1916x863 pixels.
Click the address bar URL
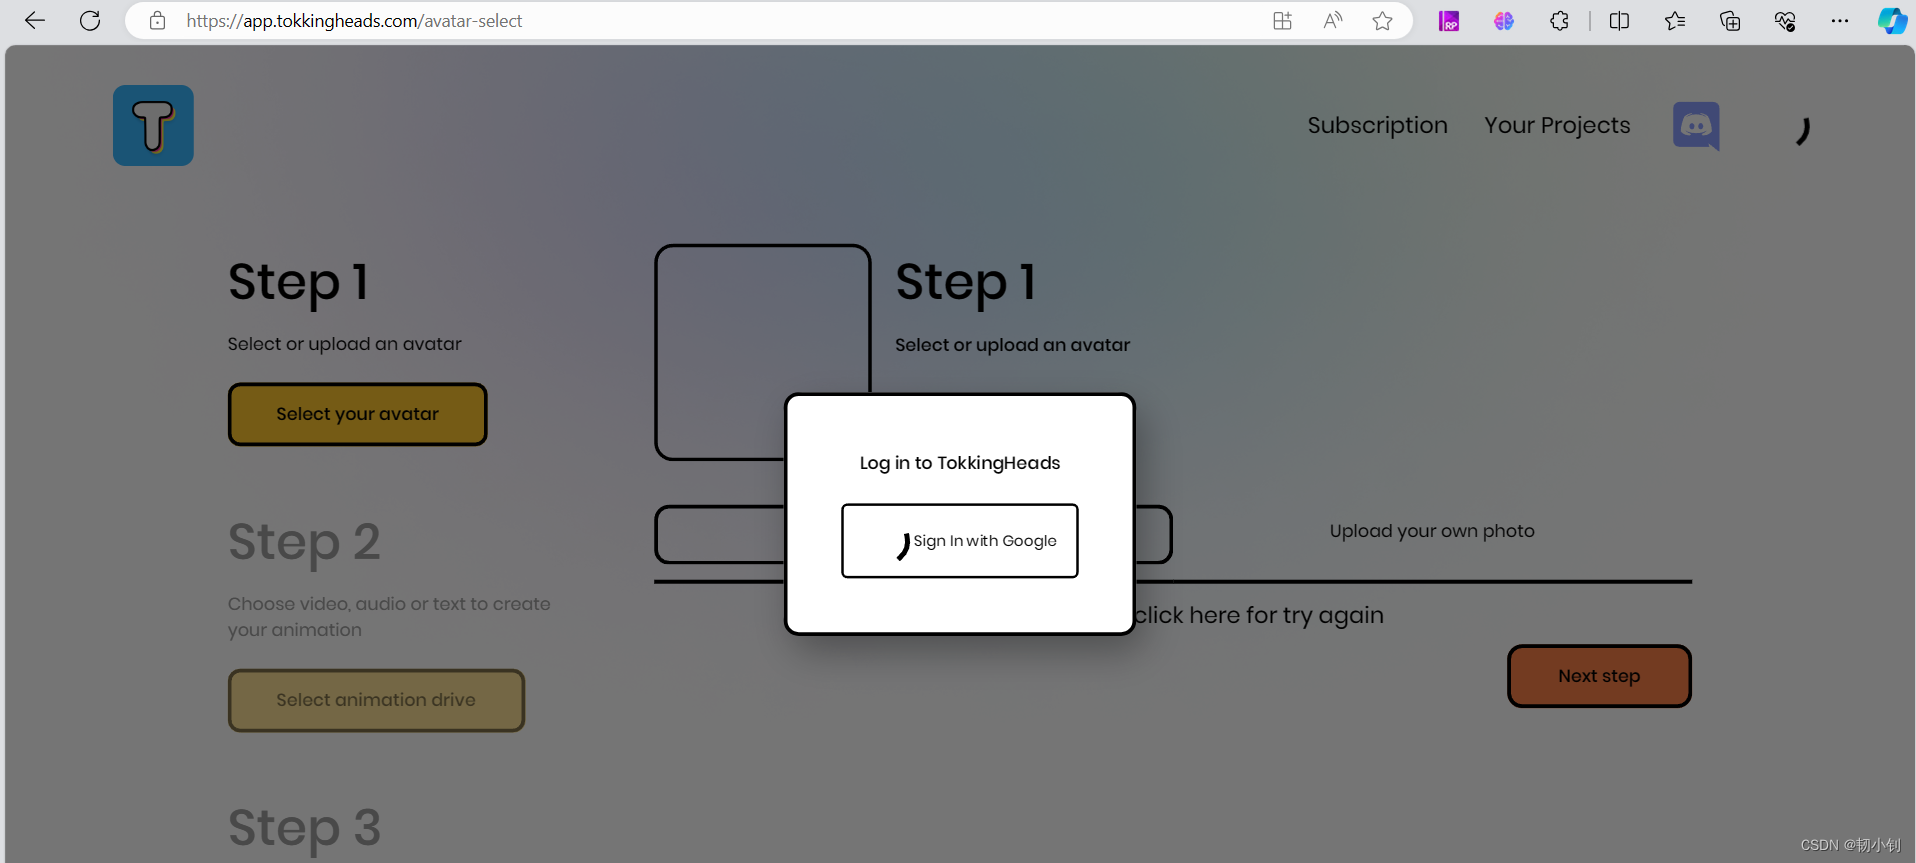(x=354, y=21)
